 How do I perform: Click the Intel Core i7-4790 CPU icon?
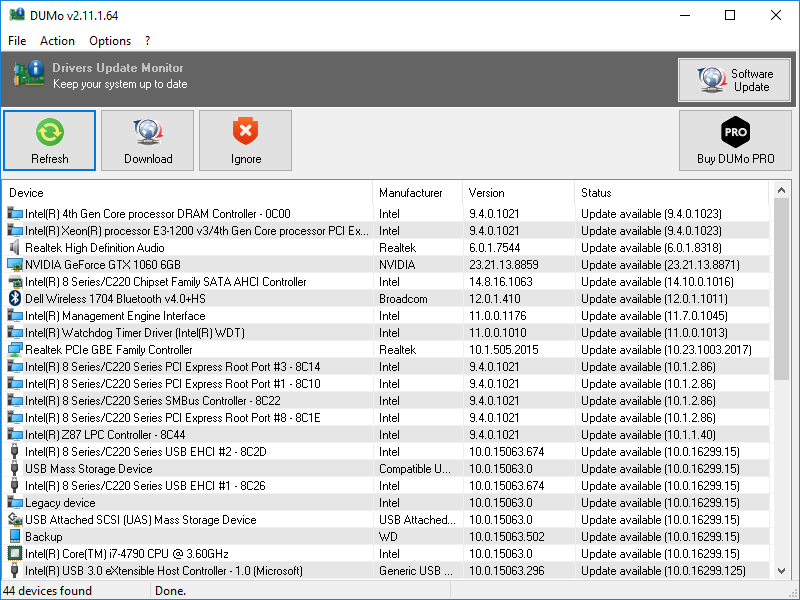(15, 553)
